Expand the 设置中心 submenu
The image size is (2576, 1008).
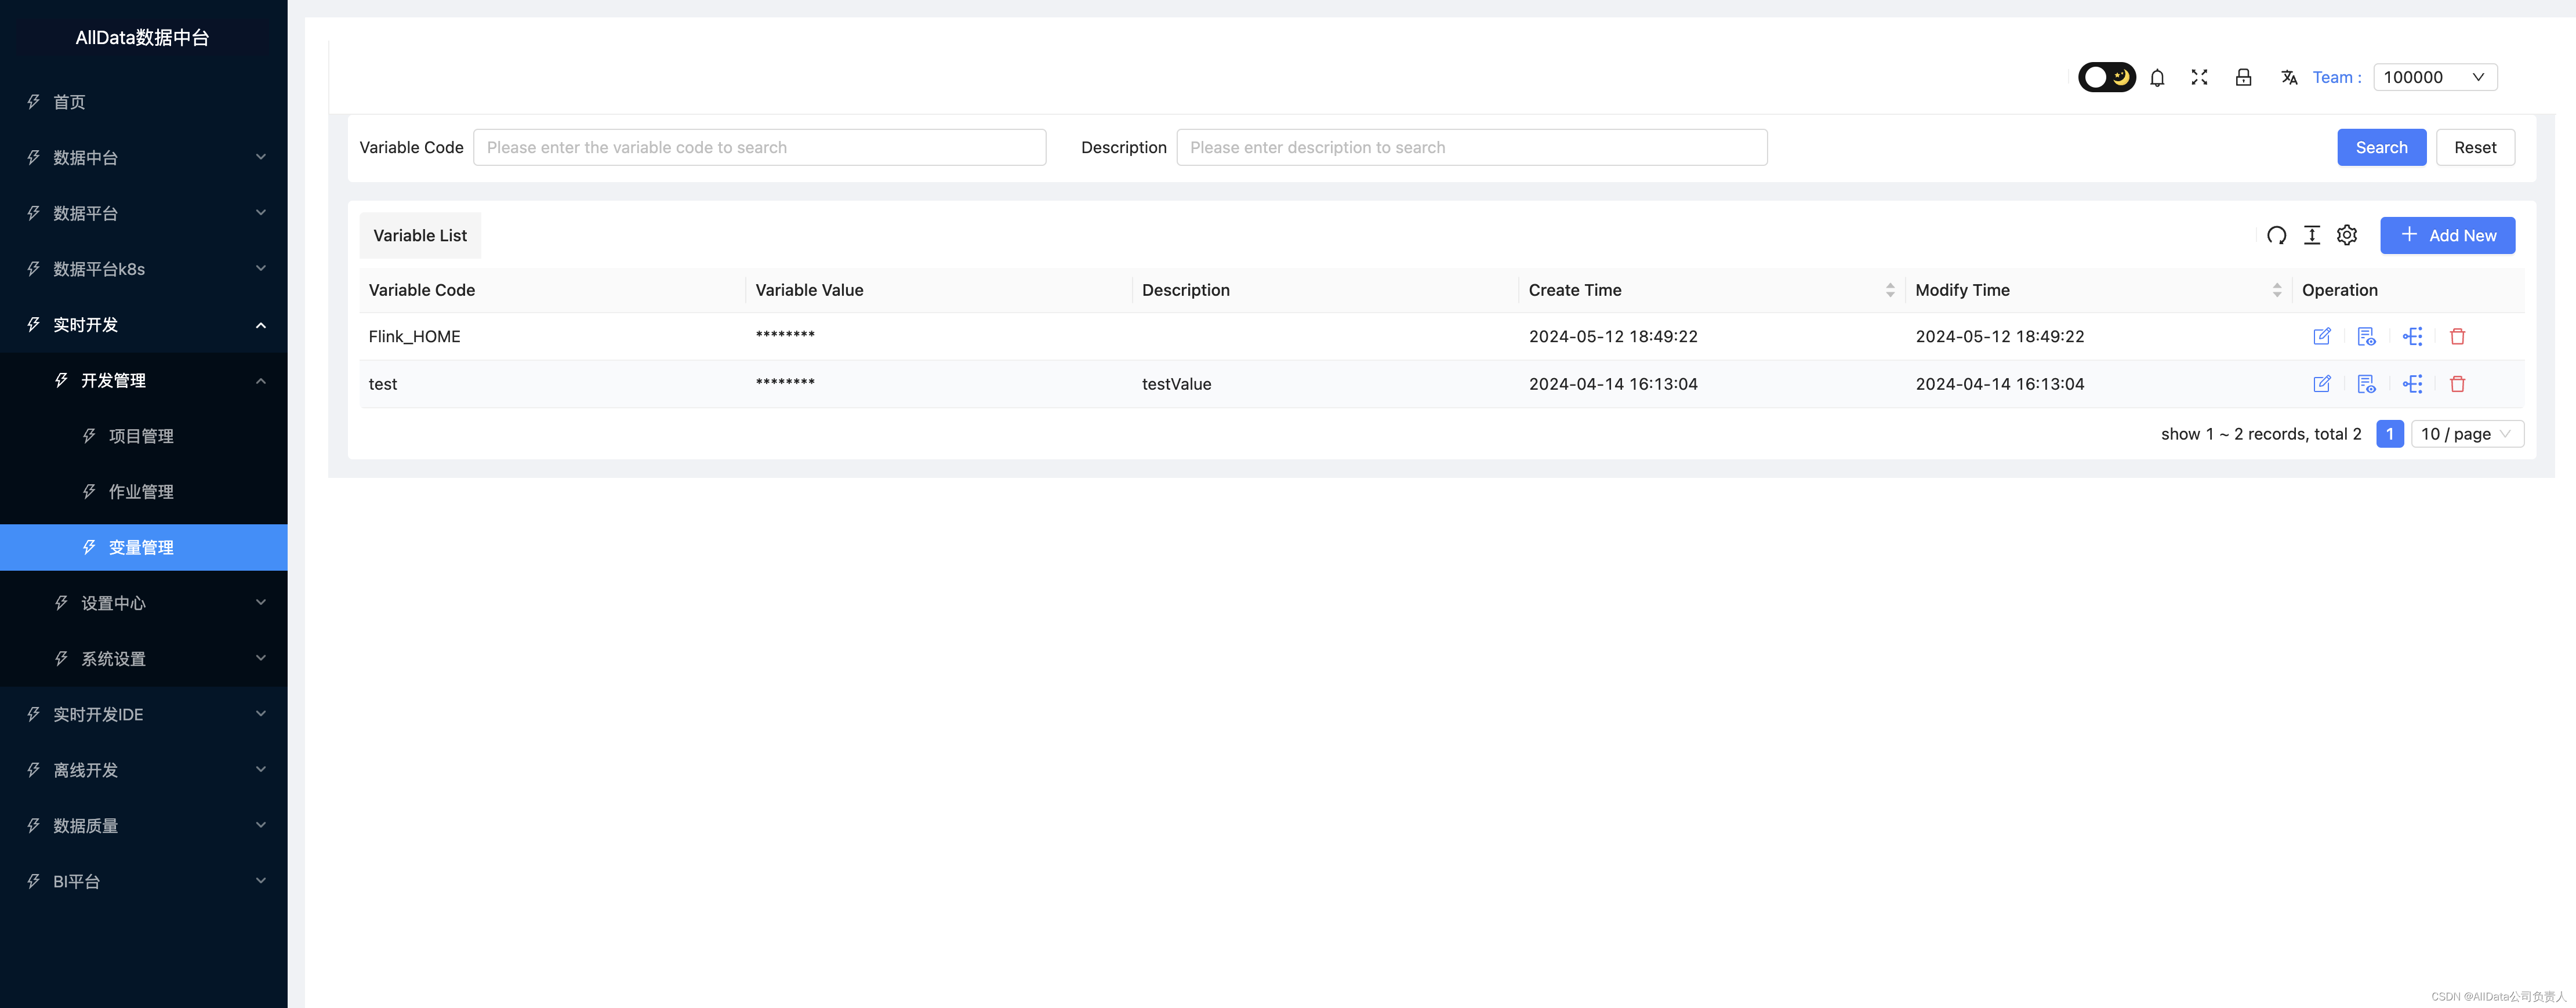[144, 603]
